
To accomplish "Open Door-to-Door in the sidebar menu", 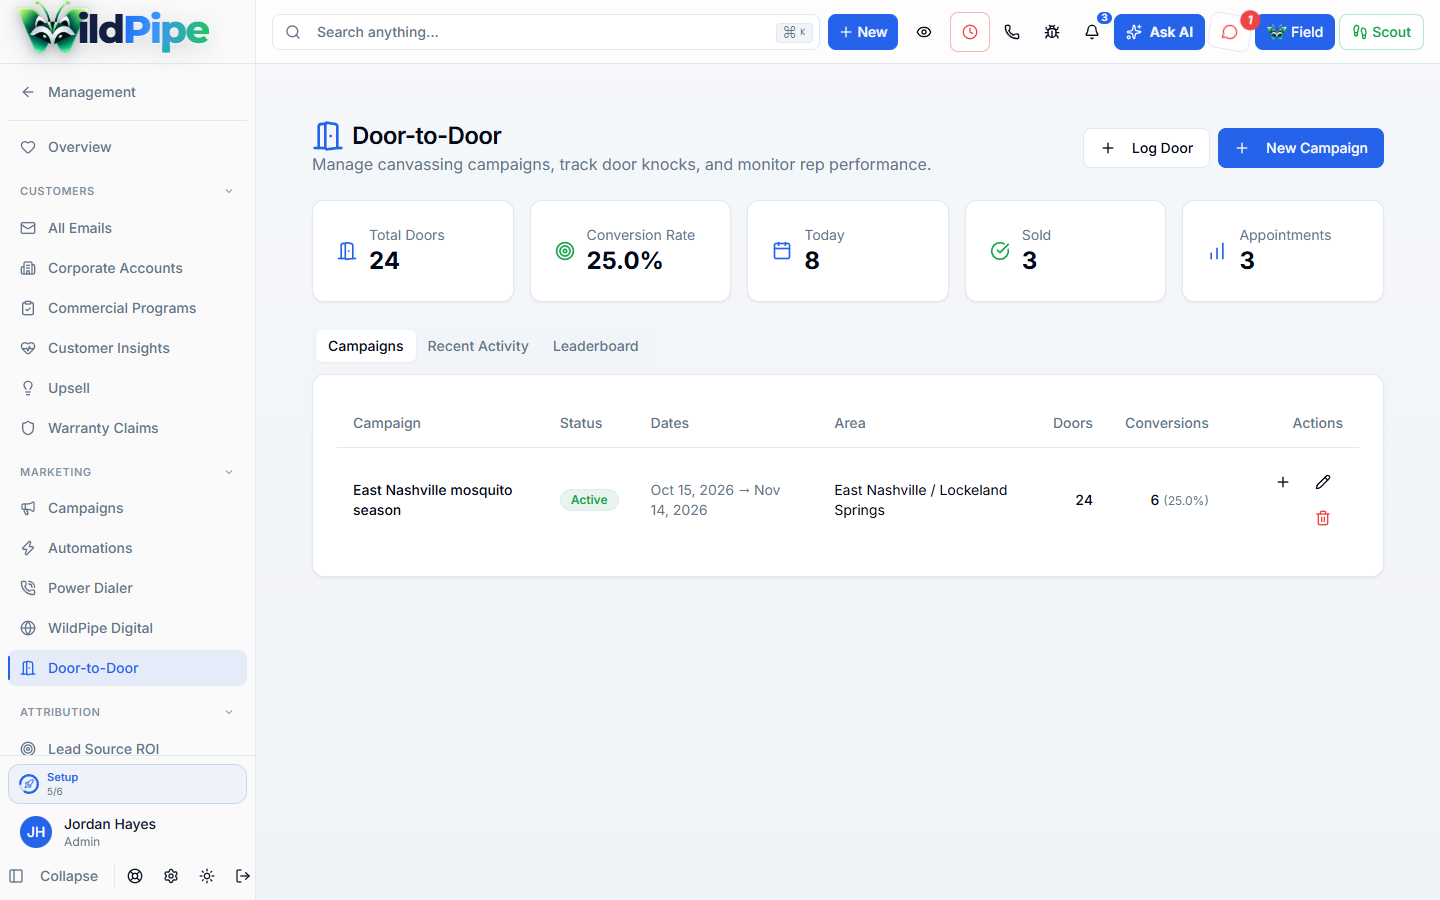I will (127, 668).
